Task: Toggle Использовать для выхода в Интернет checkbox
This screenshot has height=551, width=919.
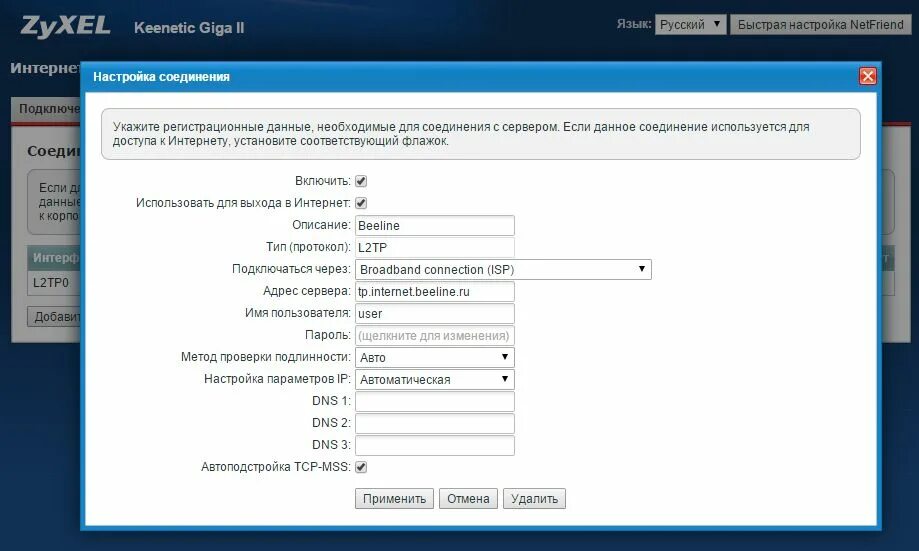Action: point(361,203)
